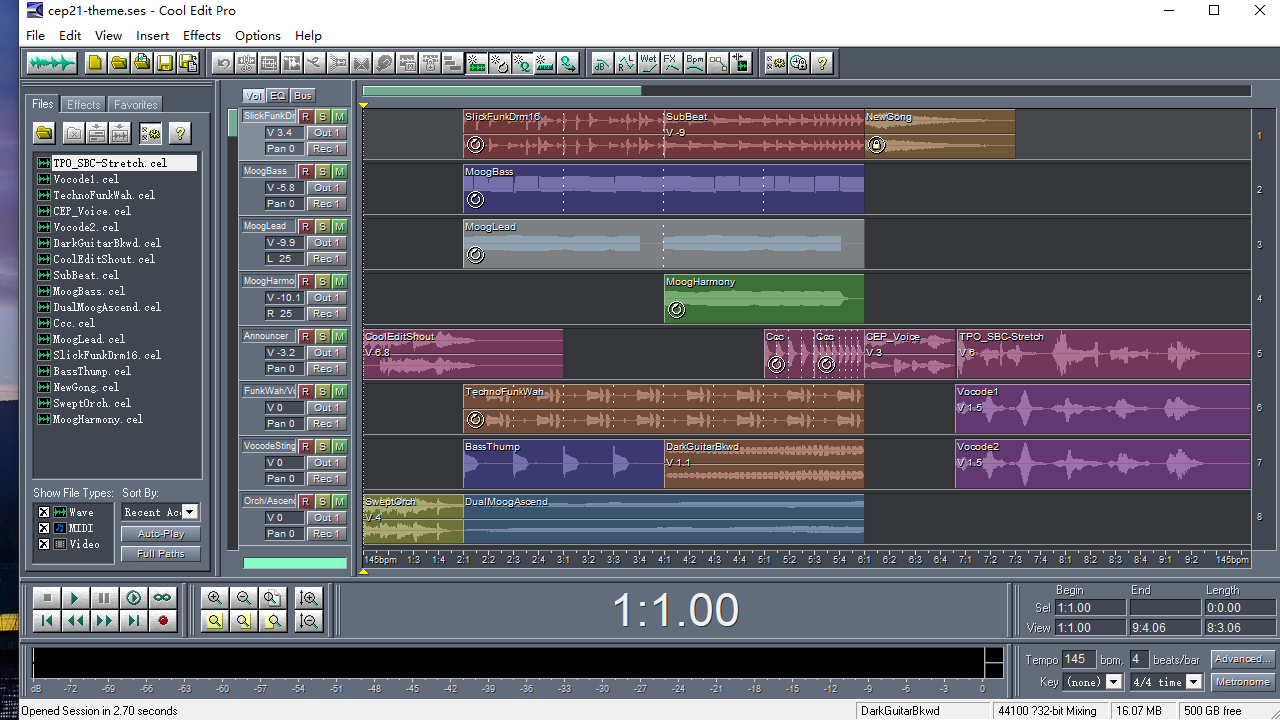Expand the Key dropdown
This screenshot has height=720, width=1280.
coord(1113,682)
